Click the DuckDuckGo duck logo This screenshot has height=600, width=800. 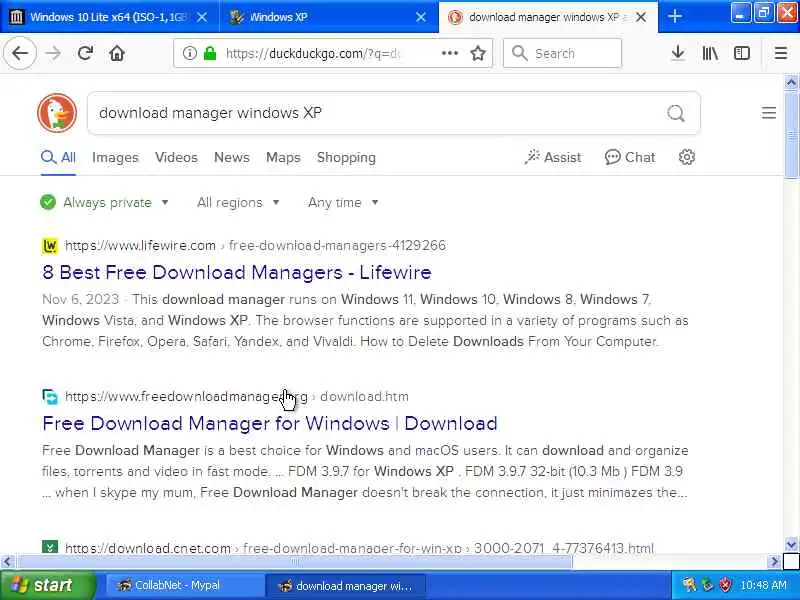[57, 113]
